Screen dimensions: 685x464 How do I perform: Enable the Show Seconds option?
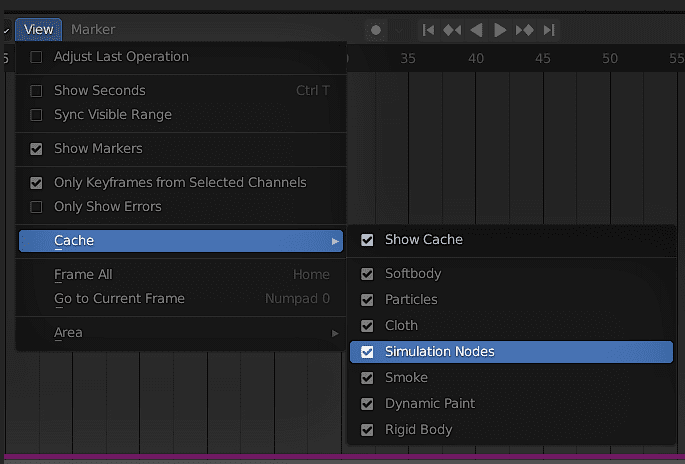tap(37, 91)
